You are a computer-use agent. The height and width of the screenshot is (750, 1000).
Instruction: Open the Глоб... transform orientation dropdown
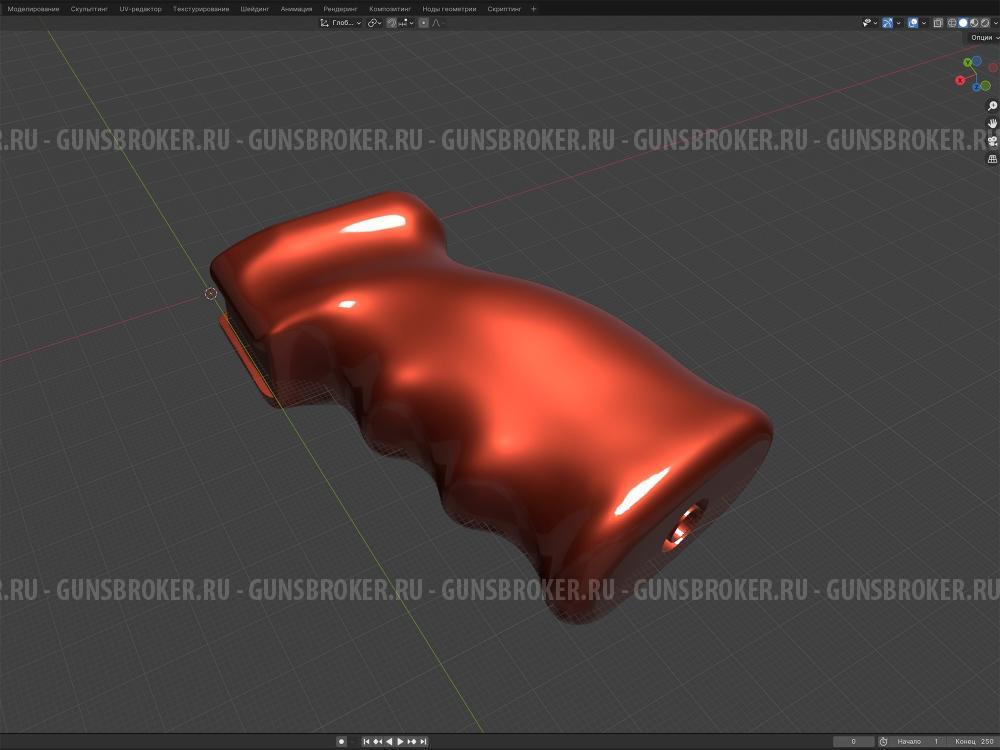coord(341,23)
